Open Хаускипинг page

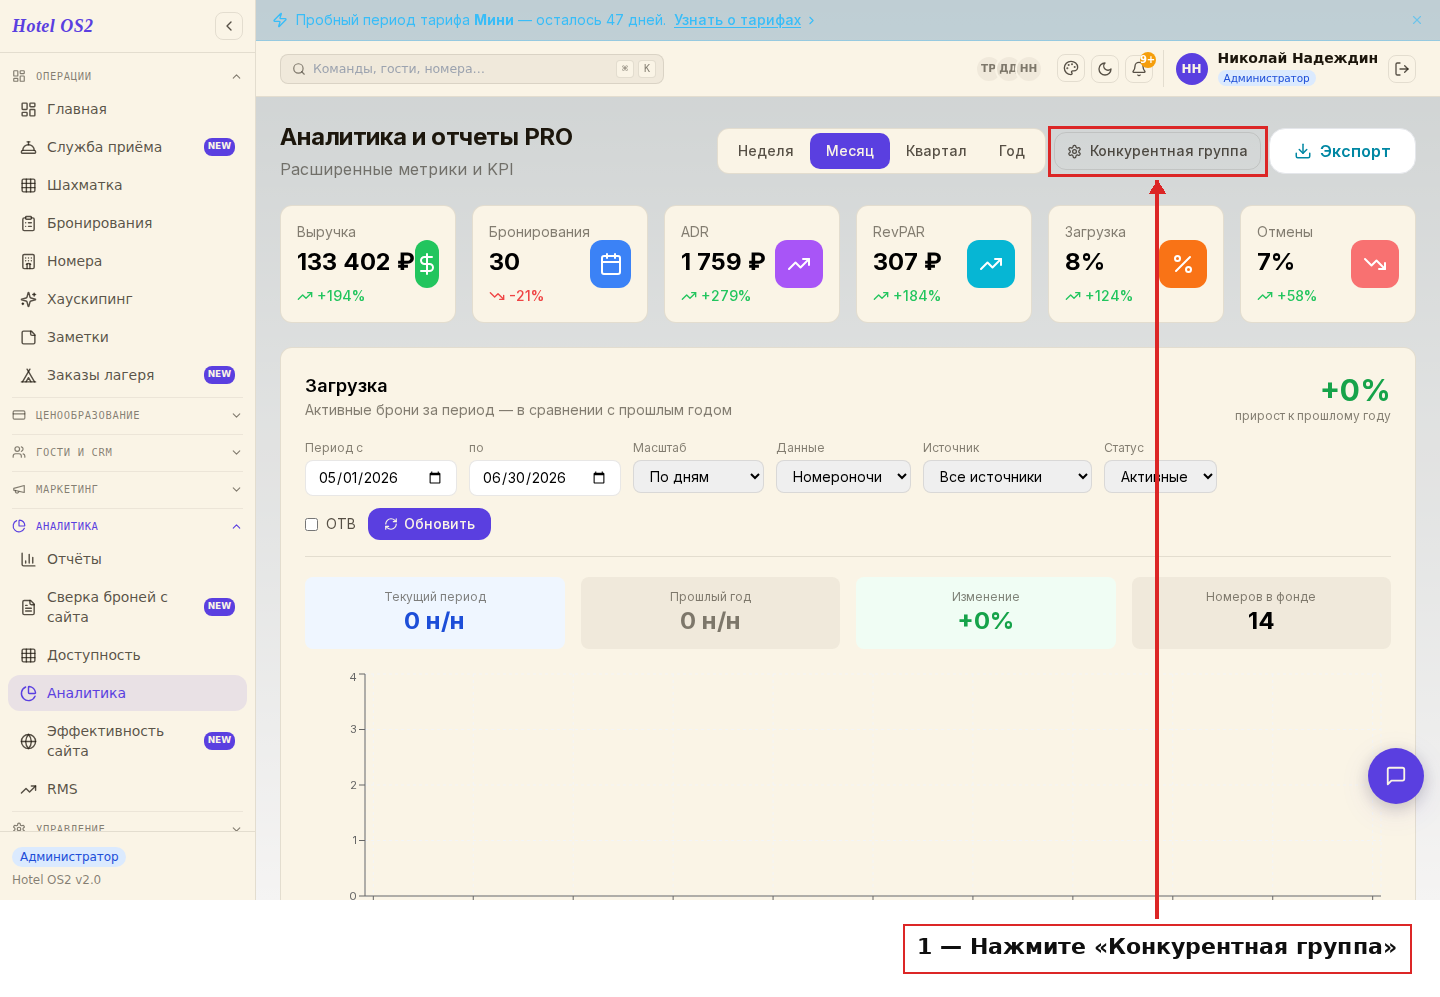click(127, 299)
